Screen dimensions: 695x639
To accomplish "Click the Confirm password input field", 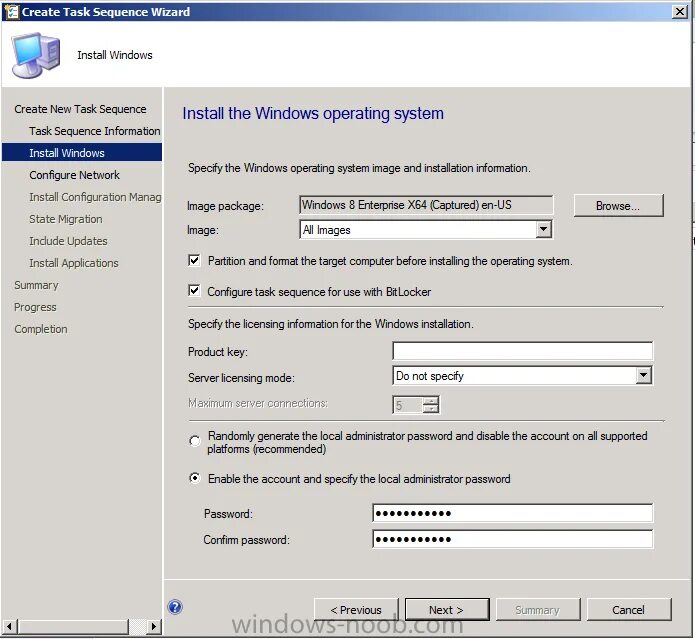I will [512, 539].
